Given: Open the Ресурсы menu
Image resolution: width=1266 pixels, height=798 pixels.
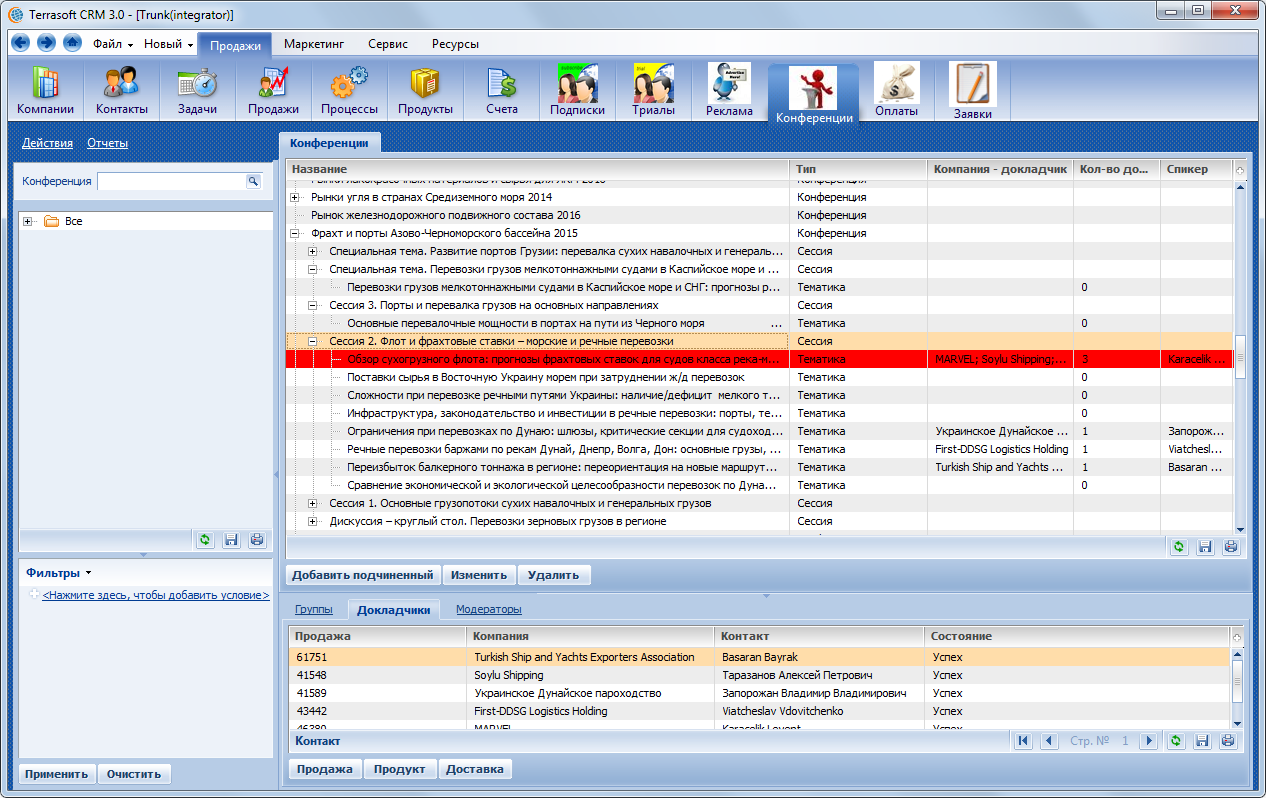Looking at the screenshot, I should (x=455, y=44).
